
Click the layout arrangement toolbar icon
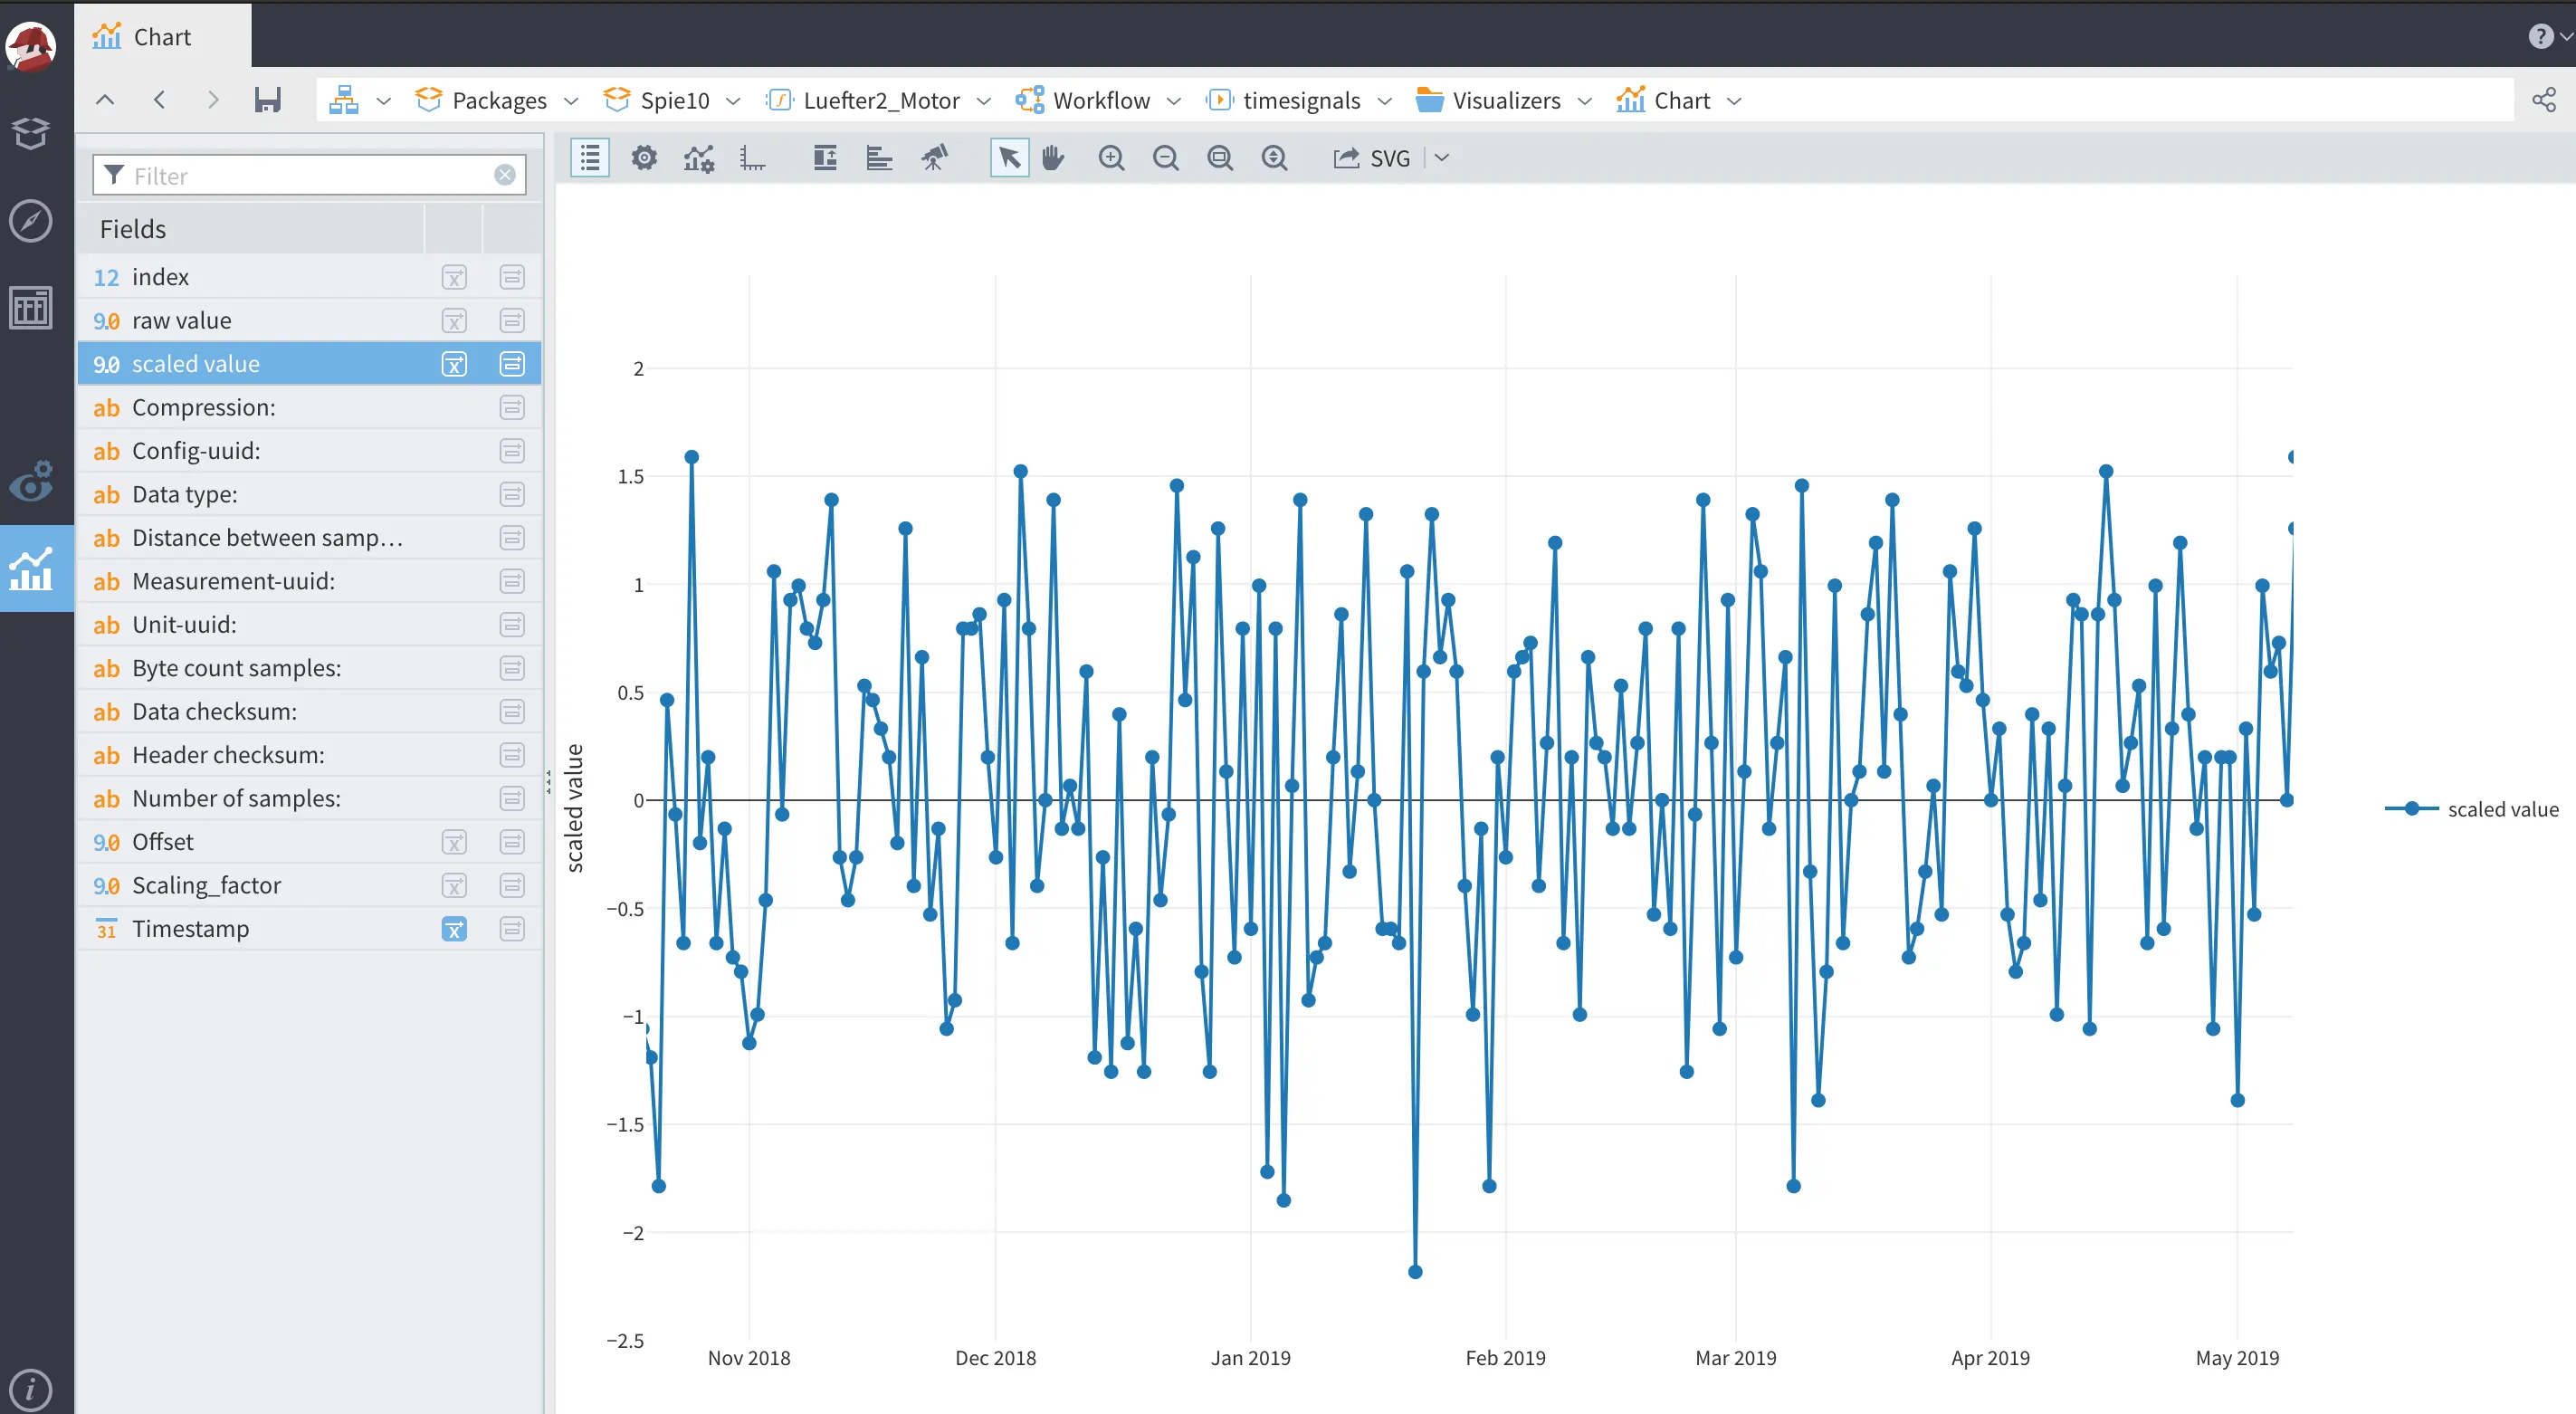tap(825, 158)
